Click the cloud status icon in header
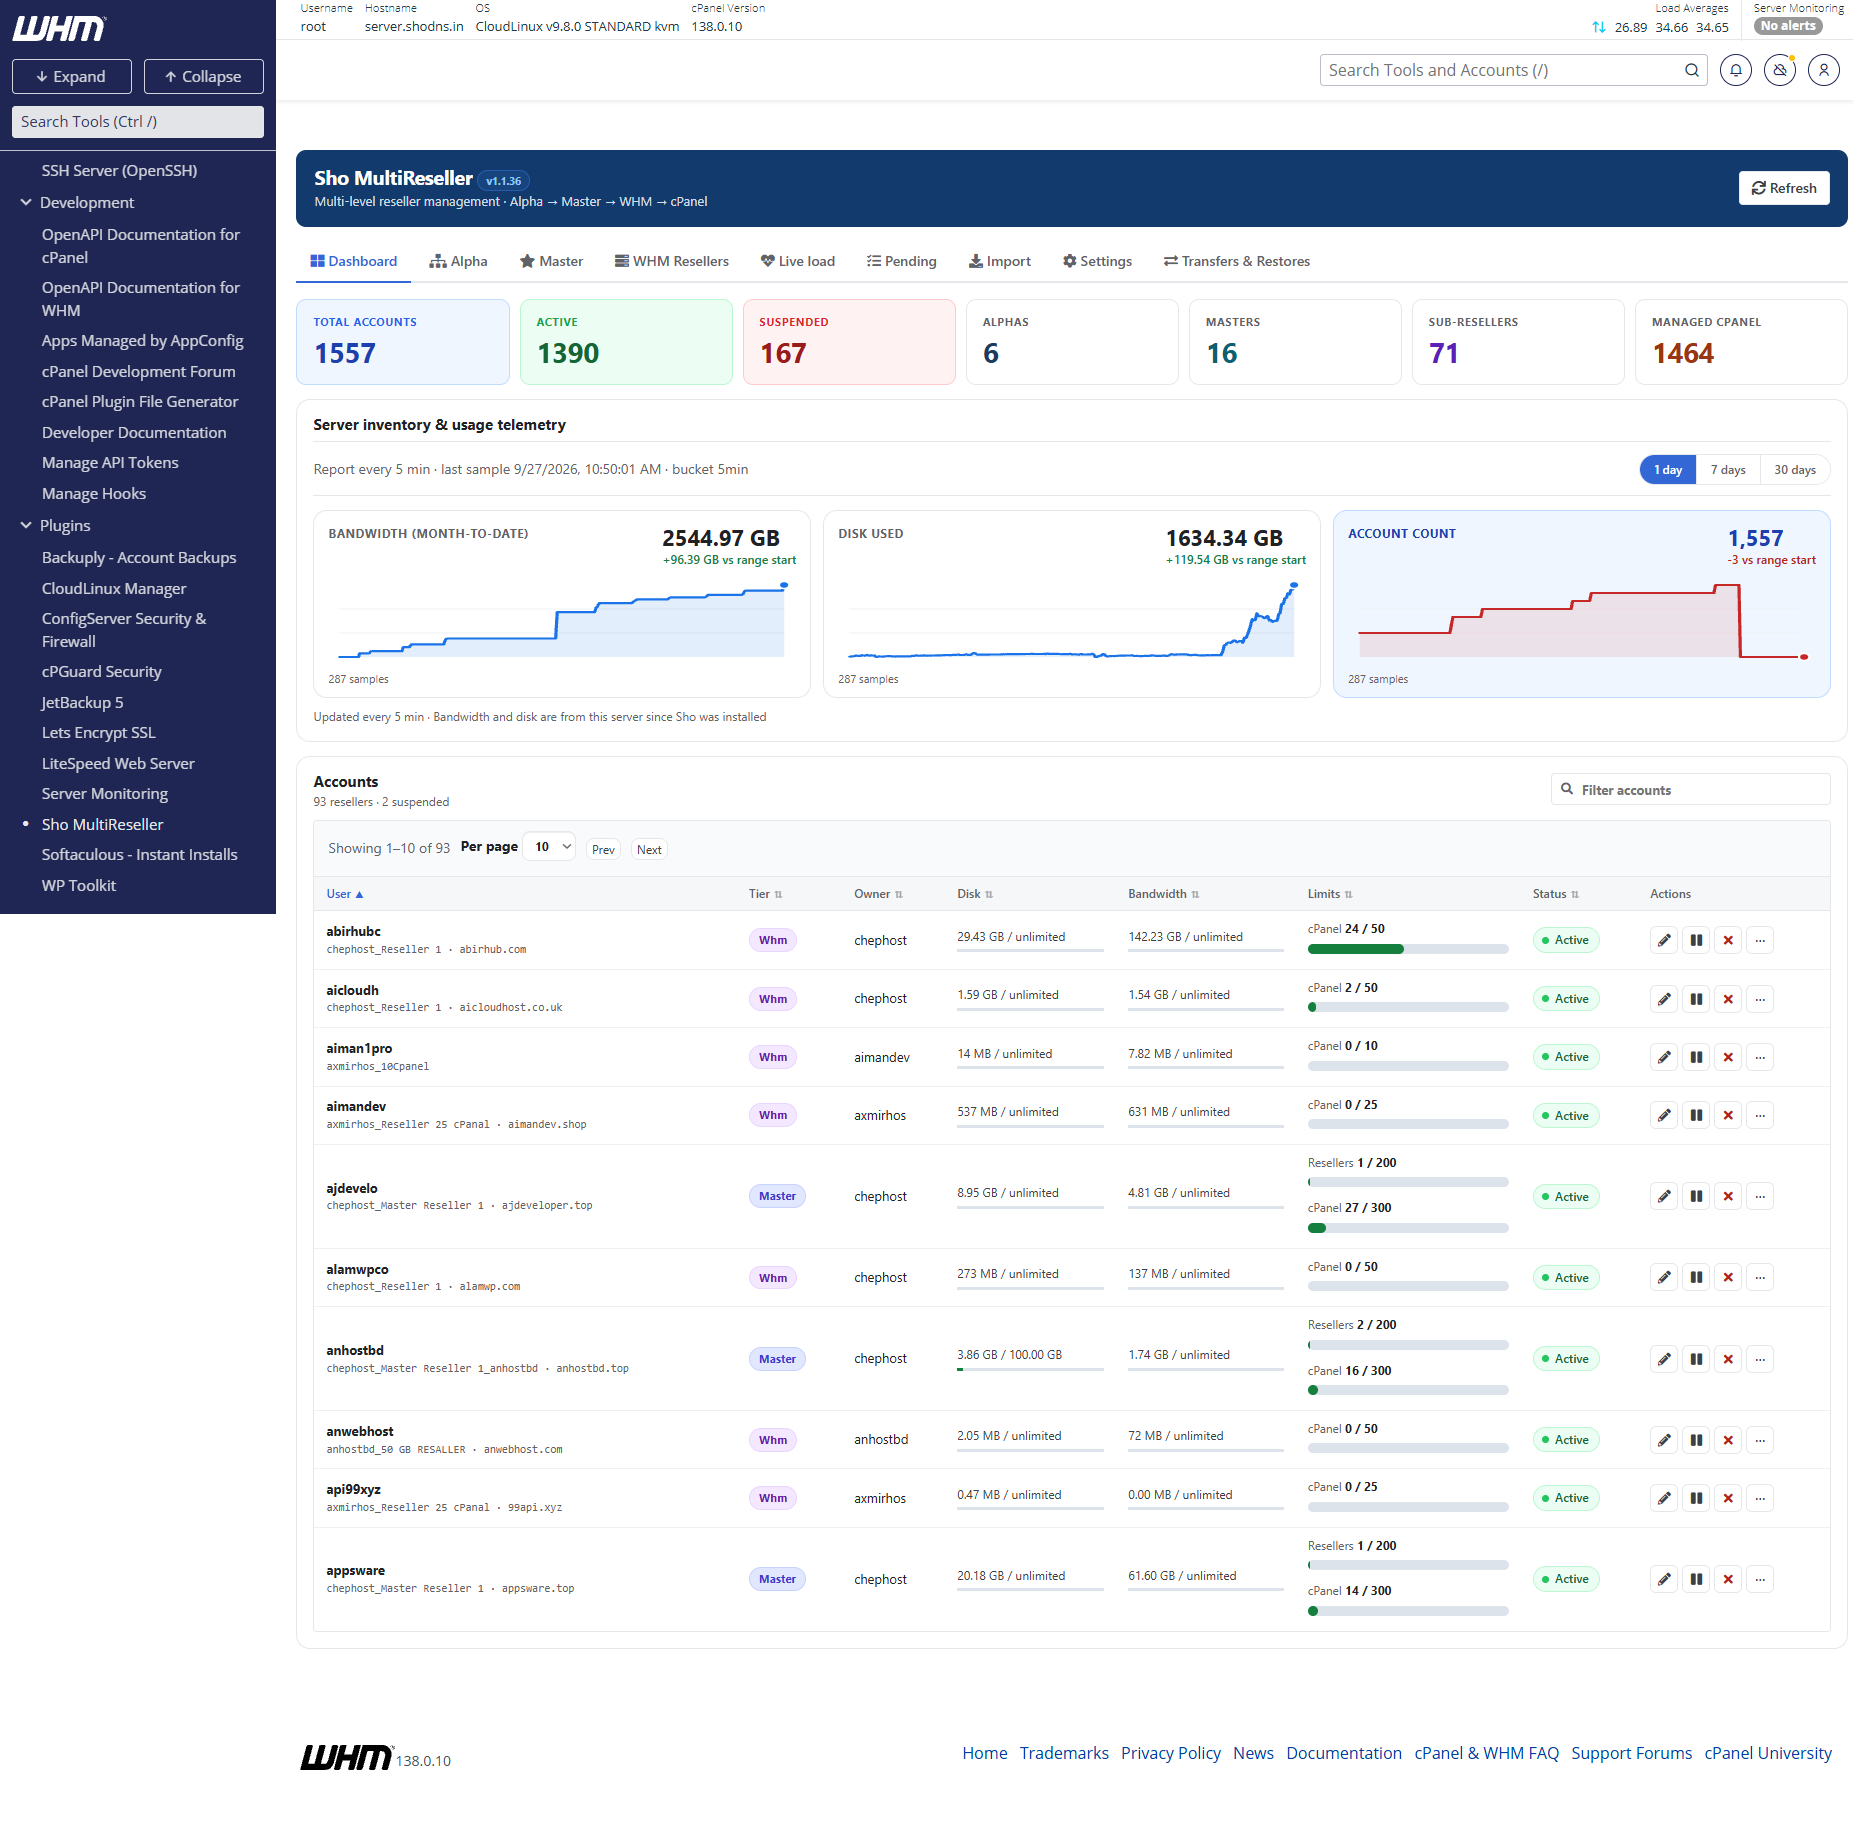Screen dimensions: 1853x1822 (x=1780, y=70)
